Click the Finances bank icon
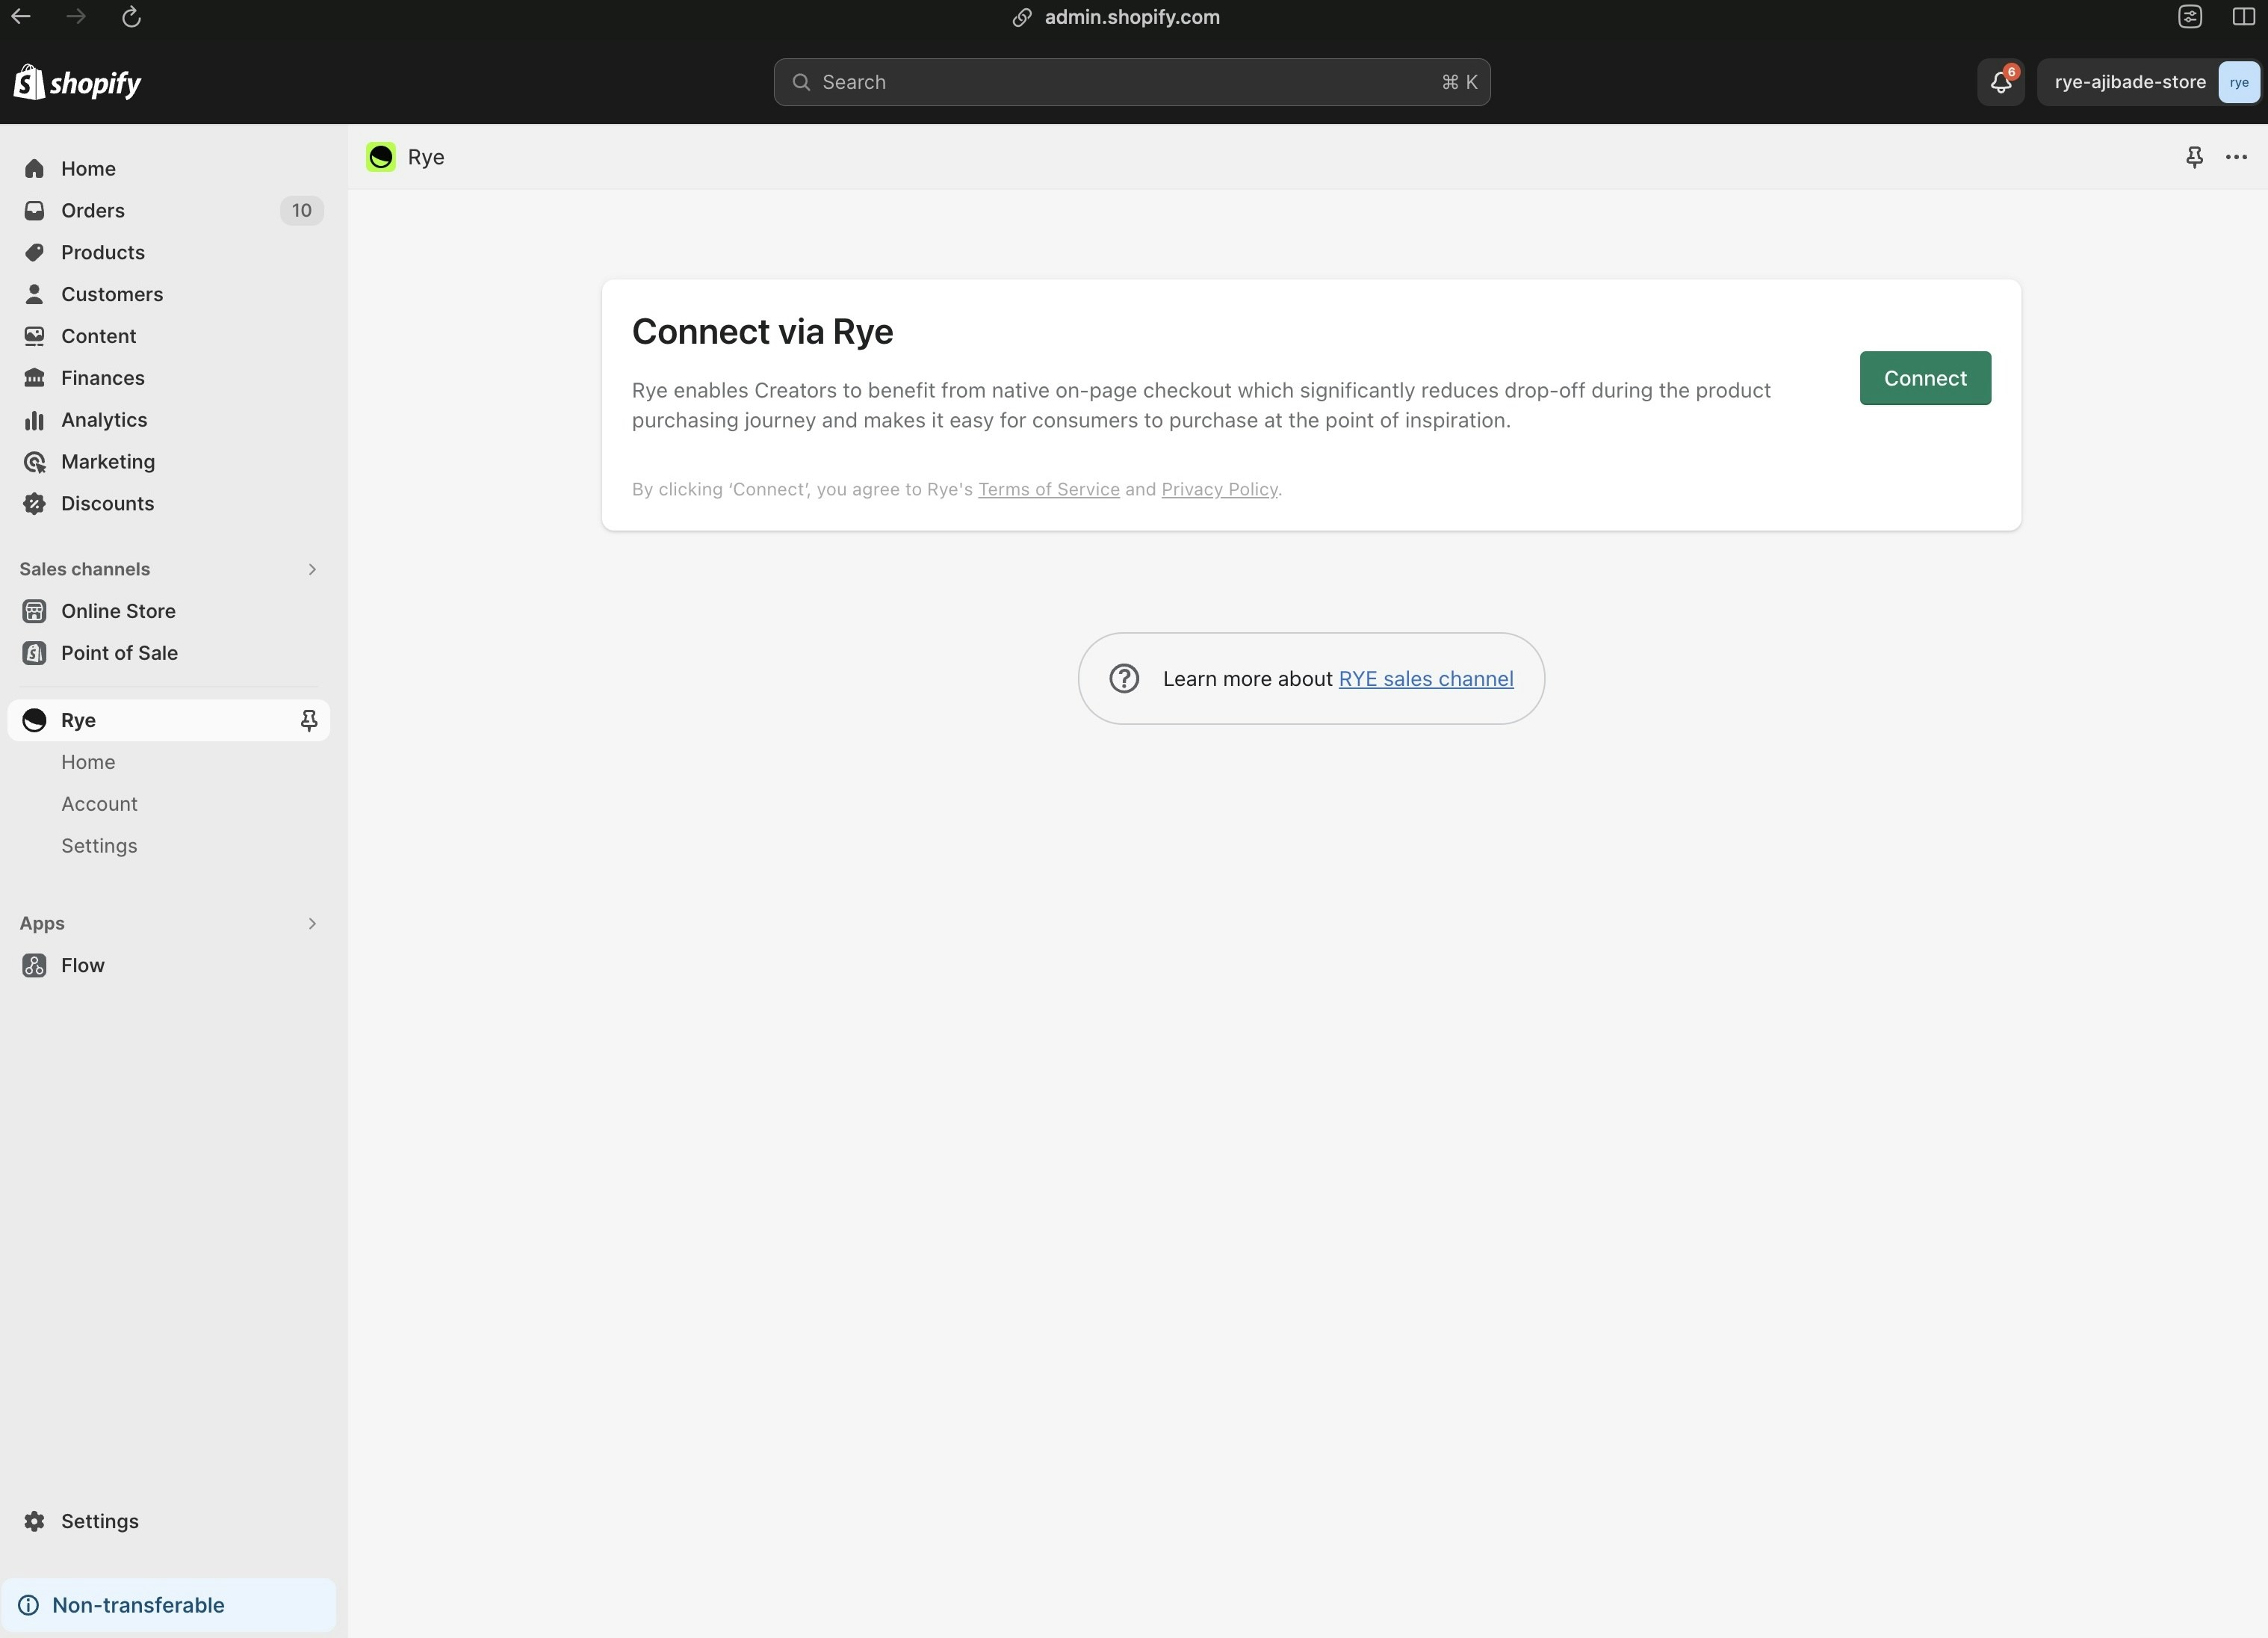 (x=34, y=378)
